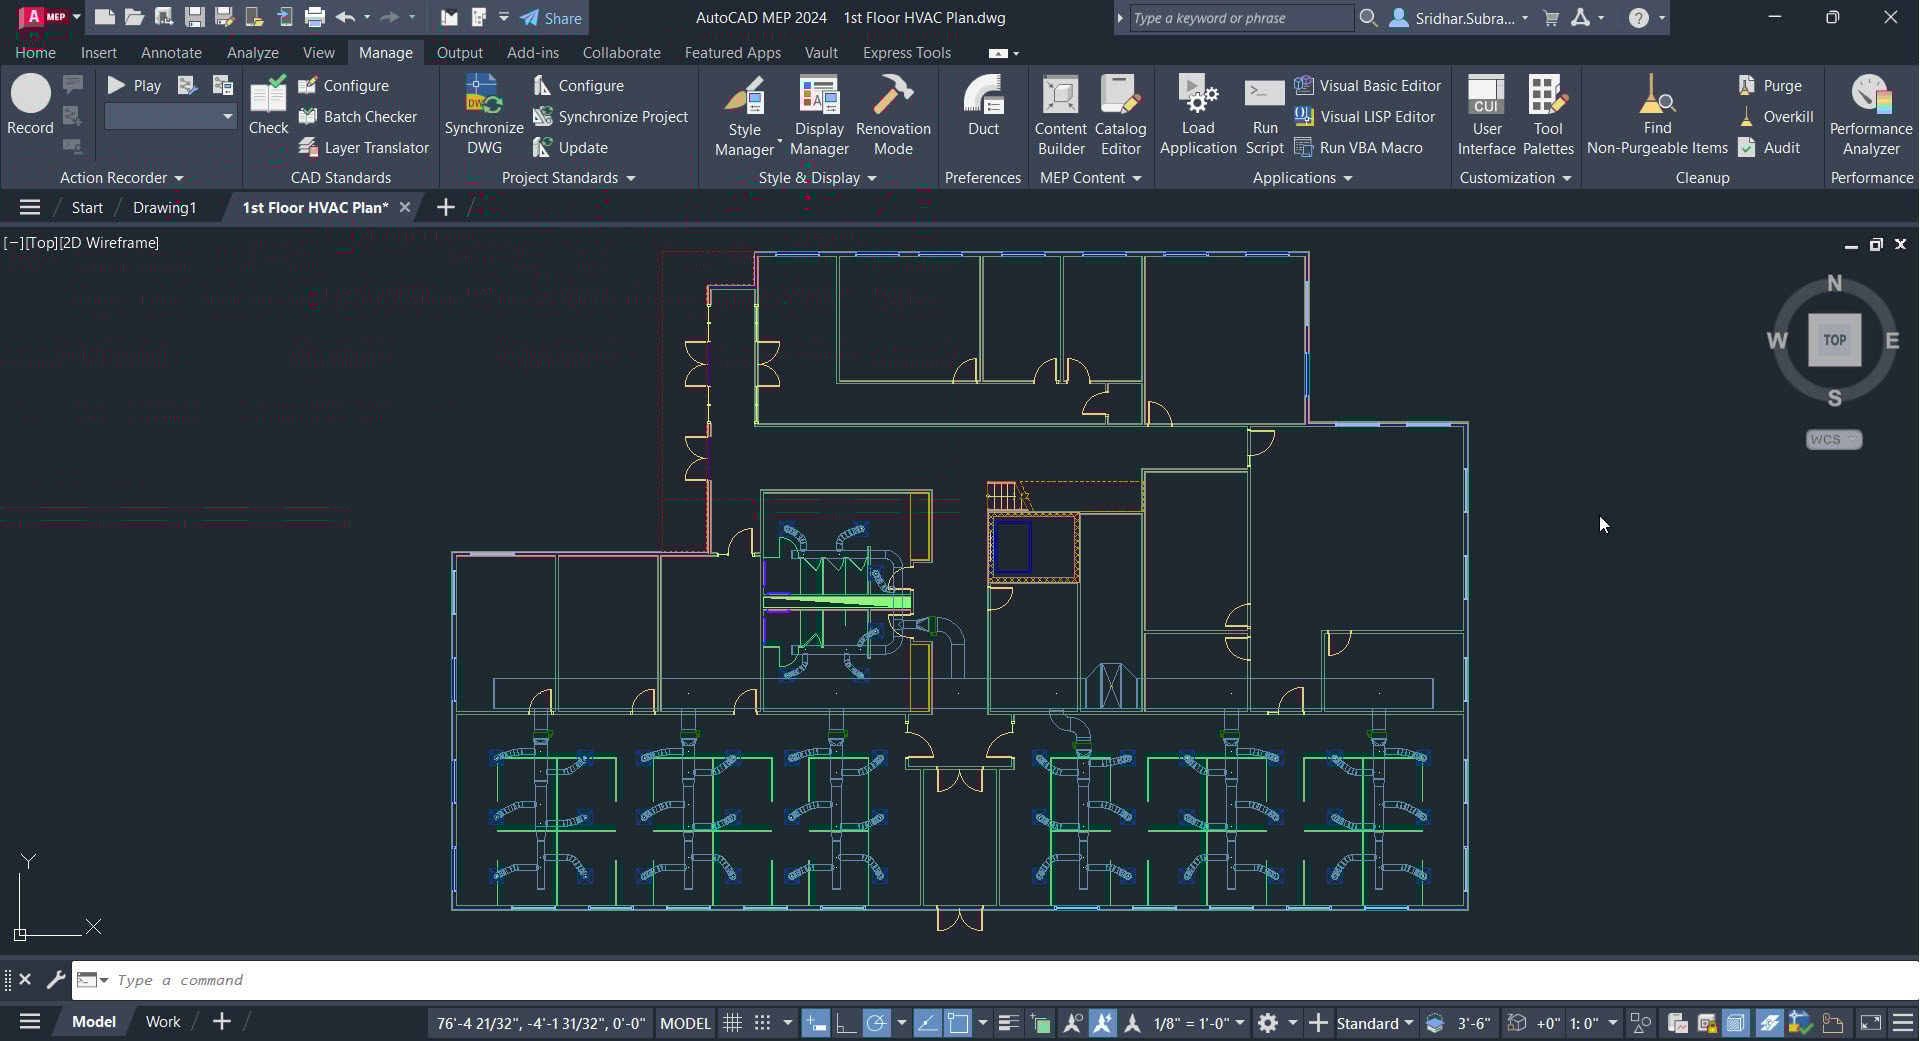Screen dimensions: 1920x1041
Task: Switch to the Annotate ribbon tab
Action: click(x=171, y=53)
